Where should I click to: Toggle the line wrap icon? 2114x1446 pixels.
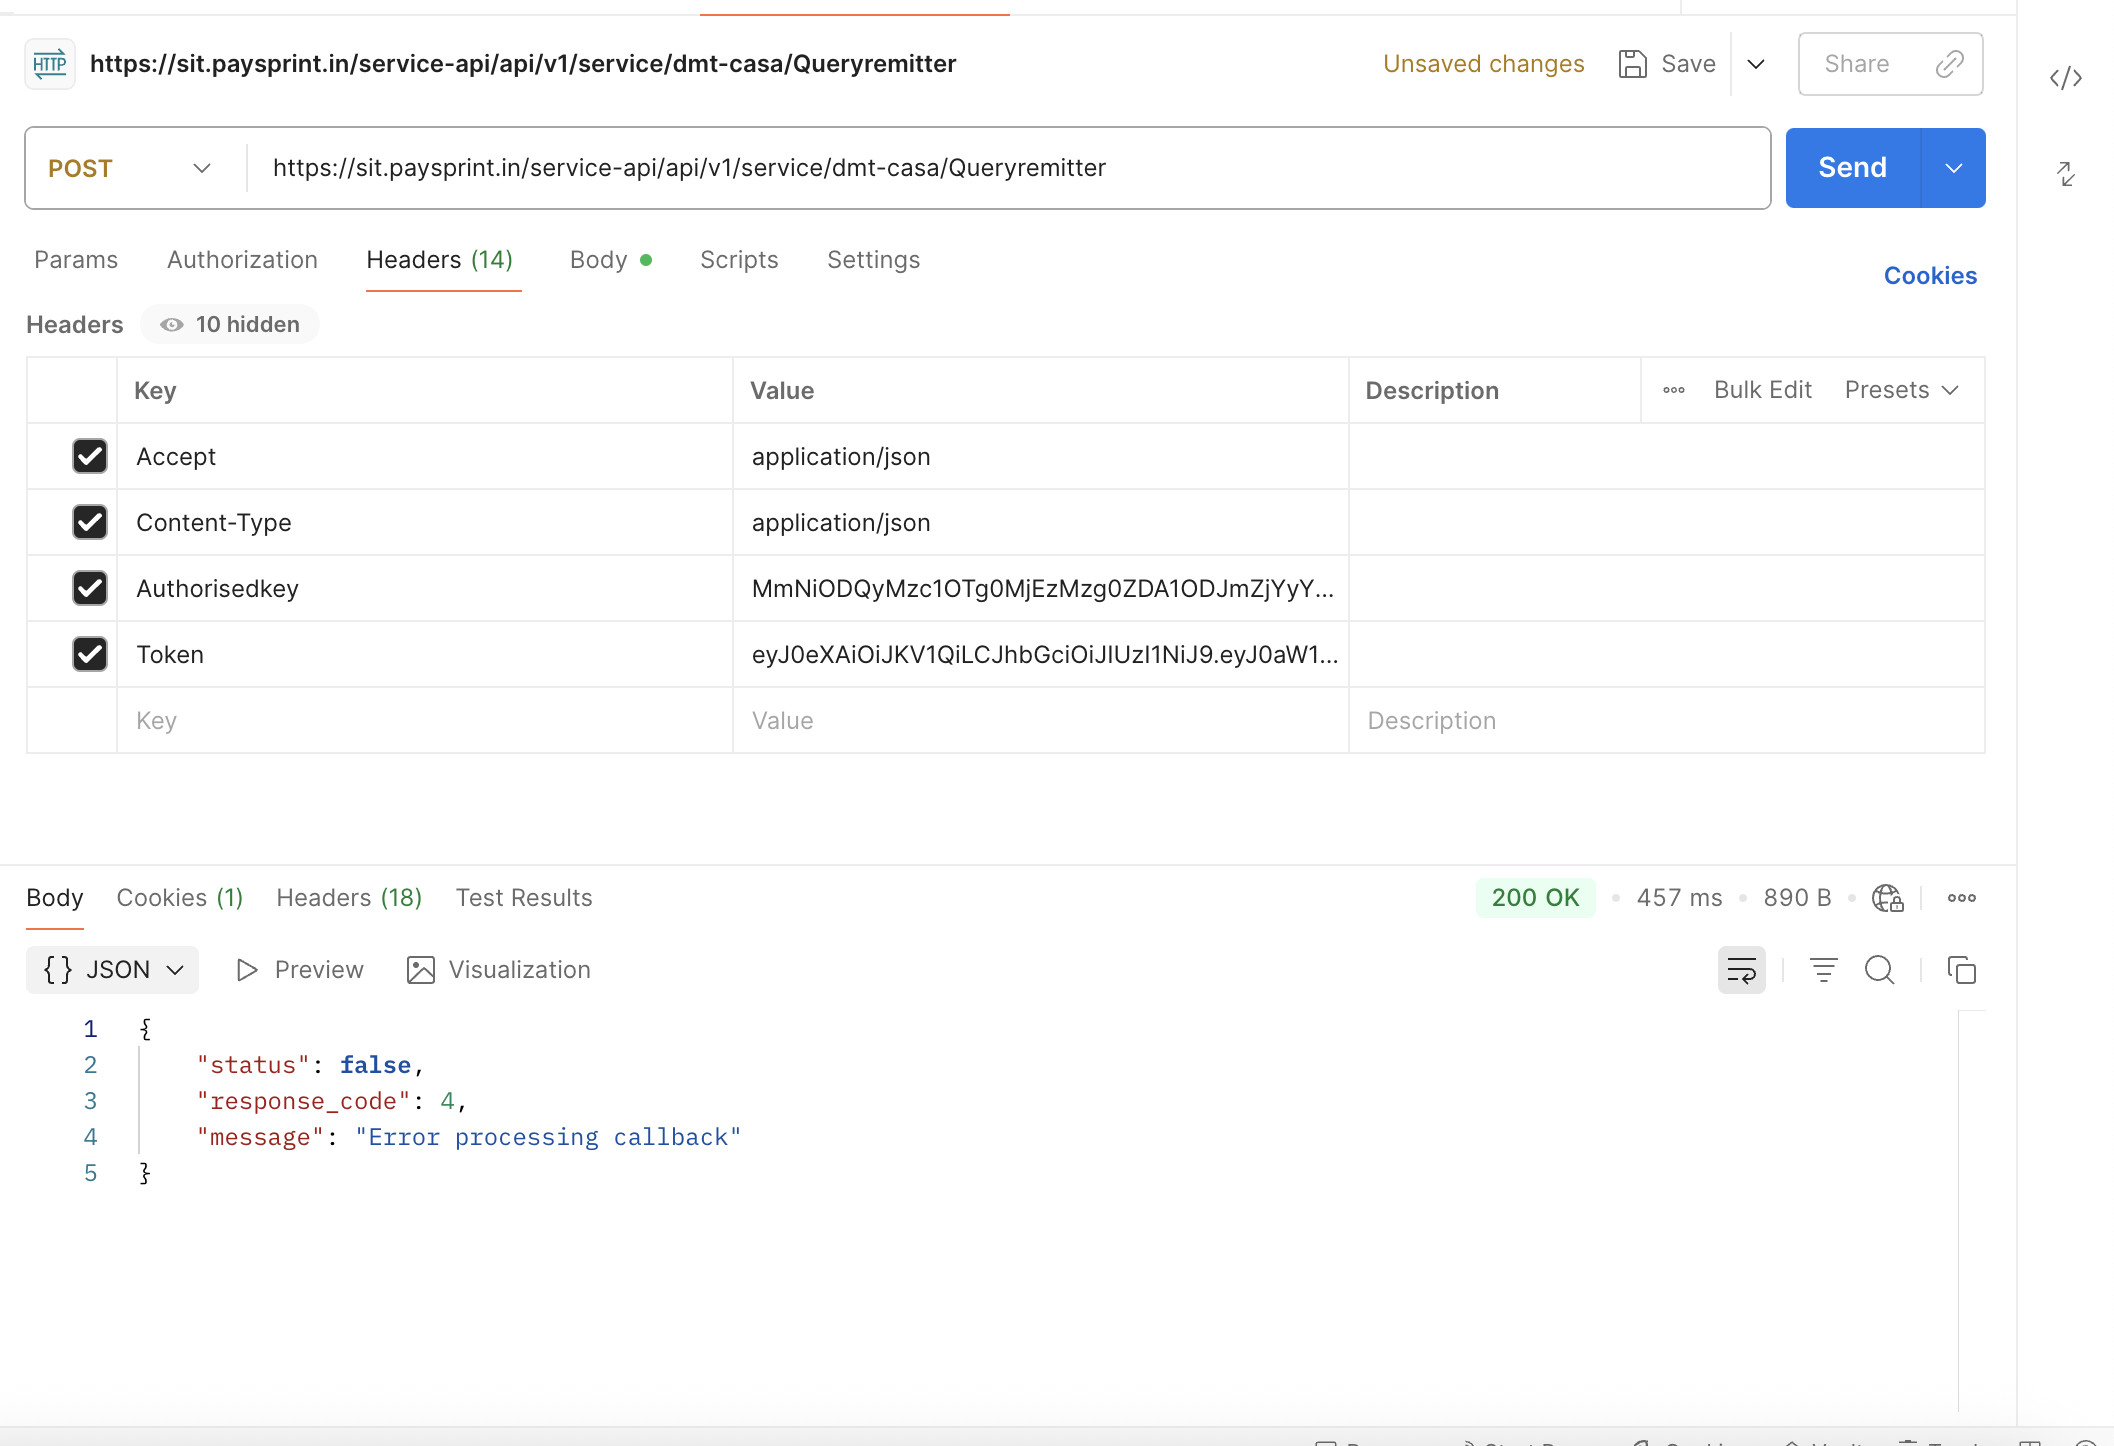point(1741,970)
